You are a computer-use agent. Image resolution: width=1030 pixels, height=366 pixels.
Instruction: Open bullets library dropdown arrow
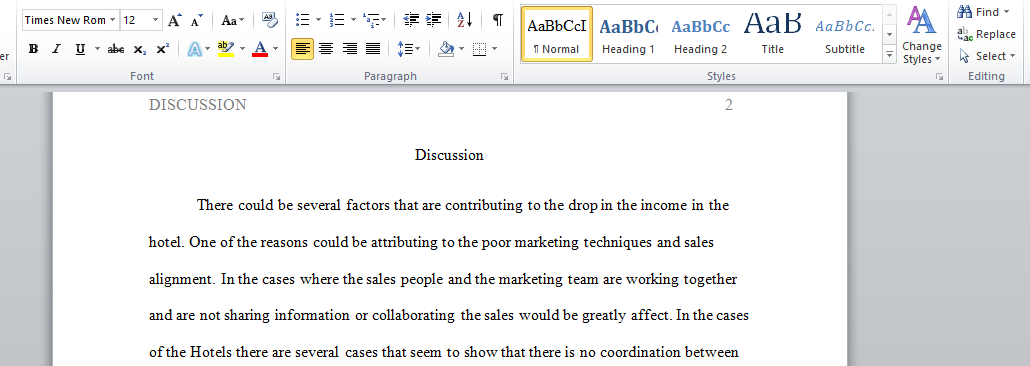point(319,20)
